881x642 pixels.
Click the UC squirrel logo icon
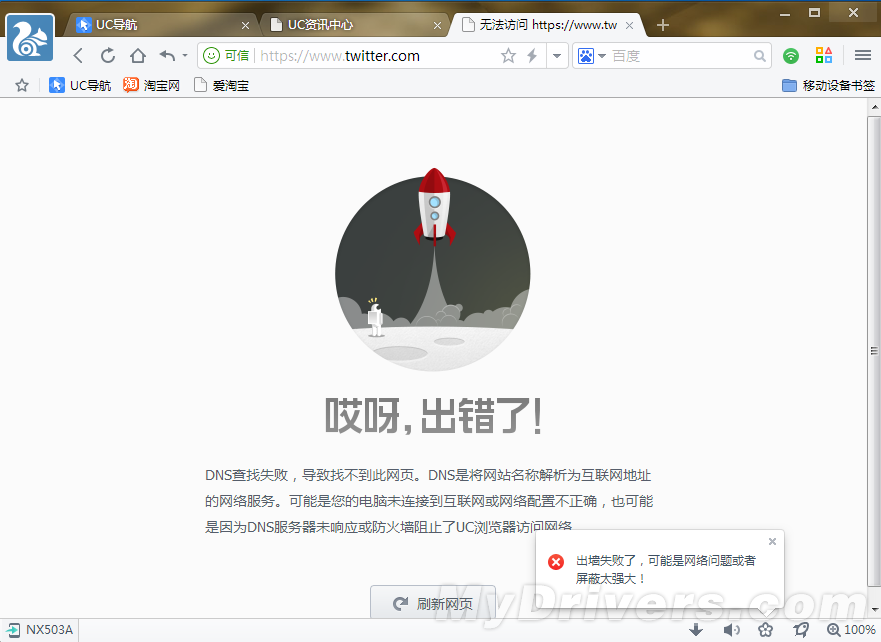click(30, 38)
